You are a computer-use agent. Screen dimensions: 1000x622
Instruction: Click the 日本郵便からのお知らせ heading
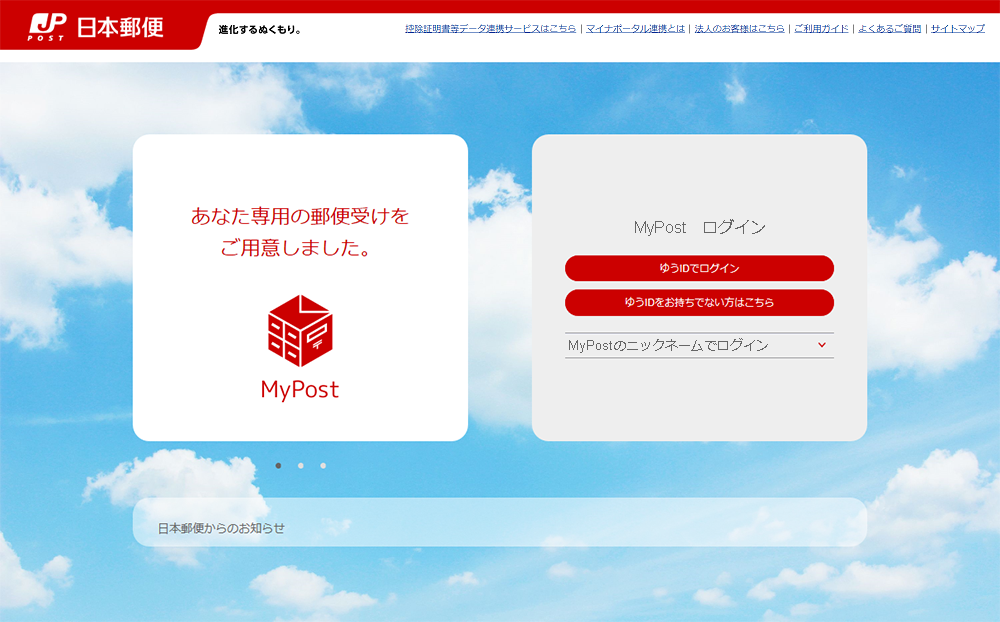[221, 528]
